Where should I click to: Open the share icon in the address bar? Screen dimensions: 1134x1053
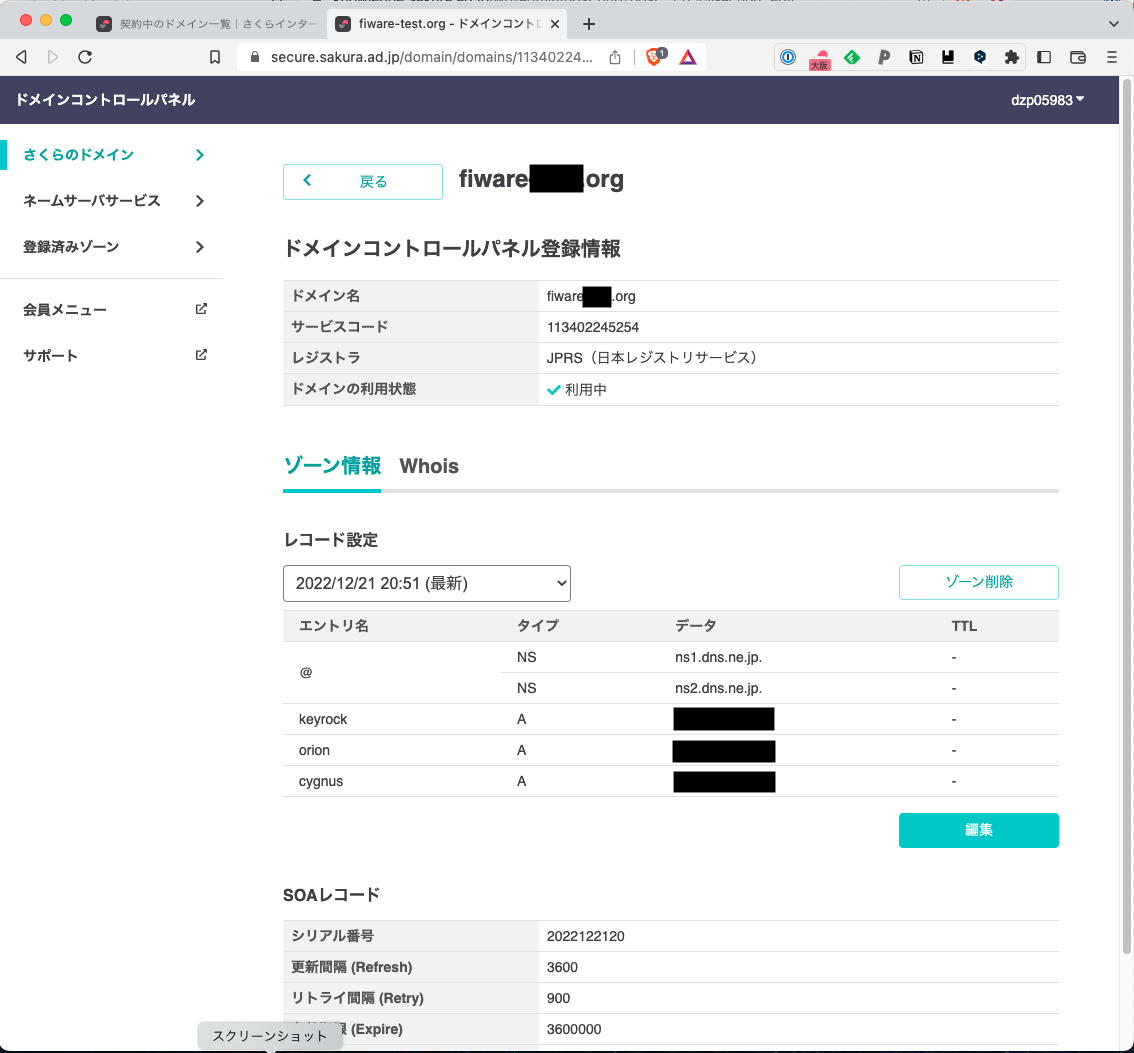point(615,57)
